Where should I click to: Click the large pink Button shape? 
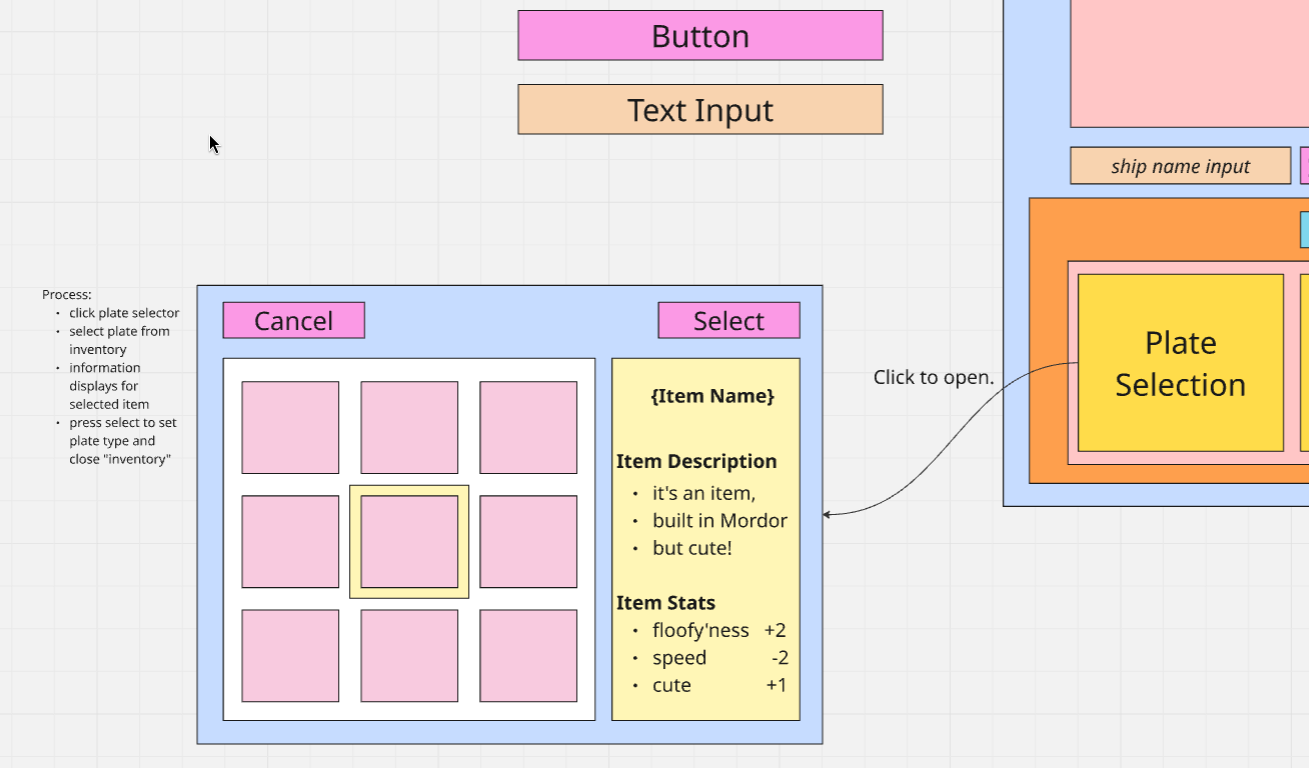[x=700, y=36]
